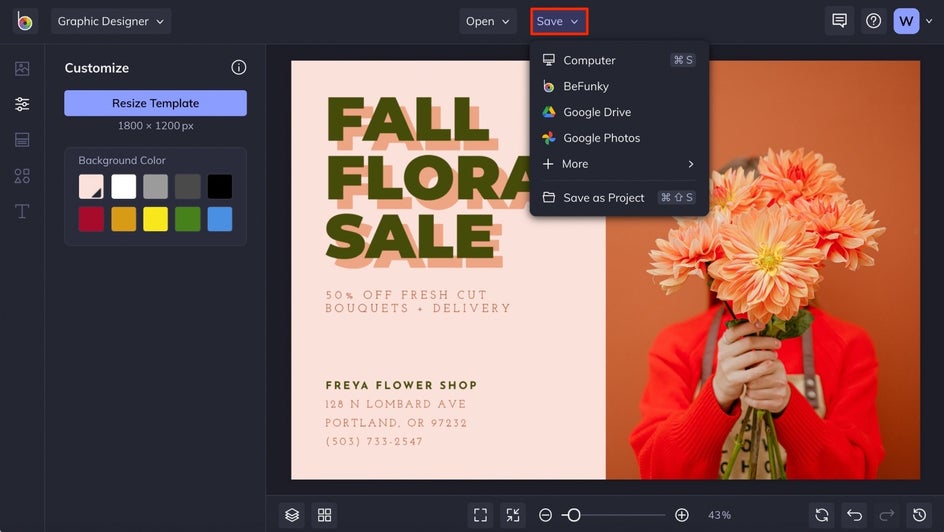Open the History icon at bottom right
The image size is (944, 532).
click(x=919, y=515)
